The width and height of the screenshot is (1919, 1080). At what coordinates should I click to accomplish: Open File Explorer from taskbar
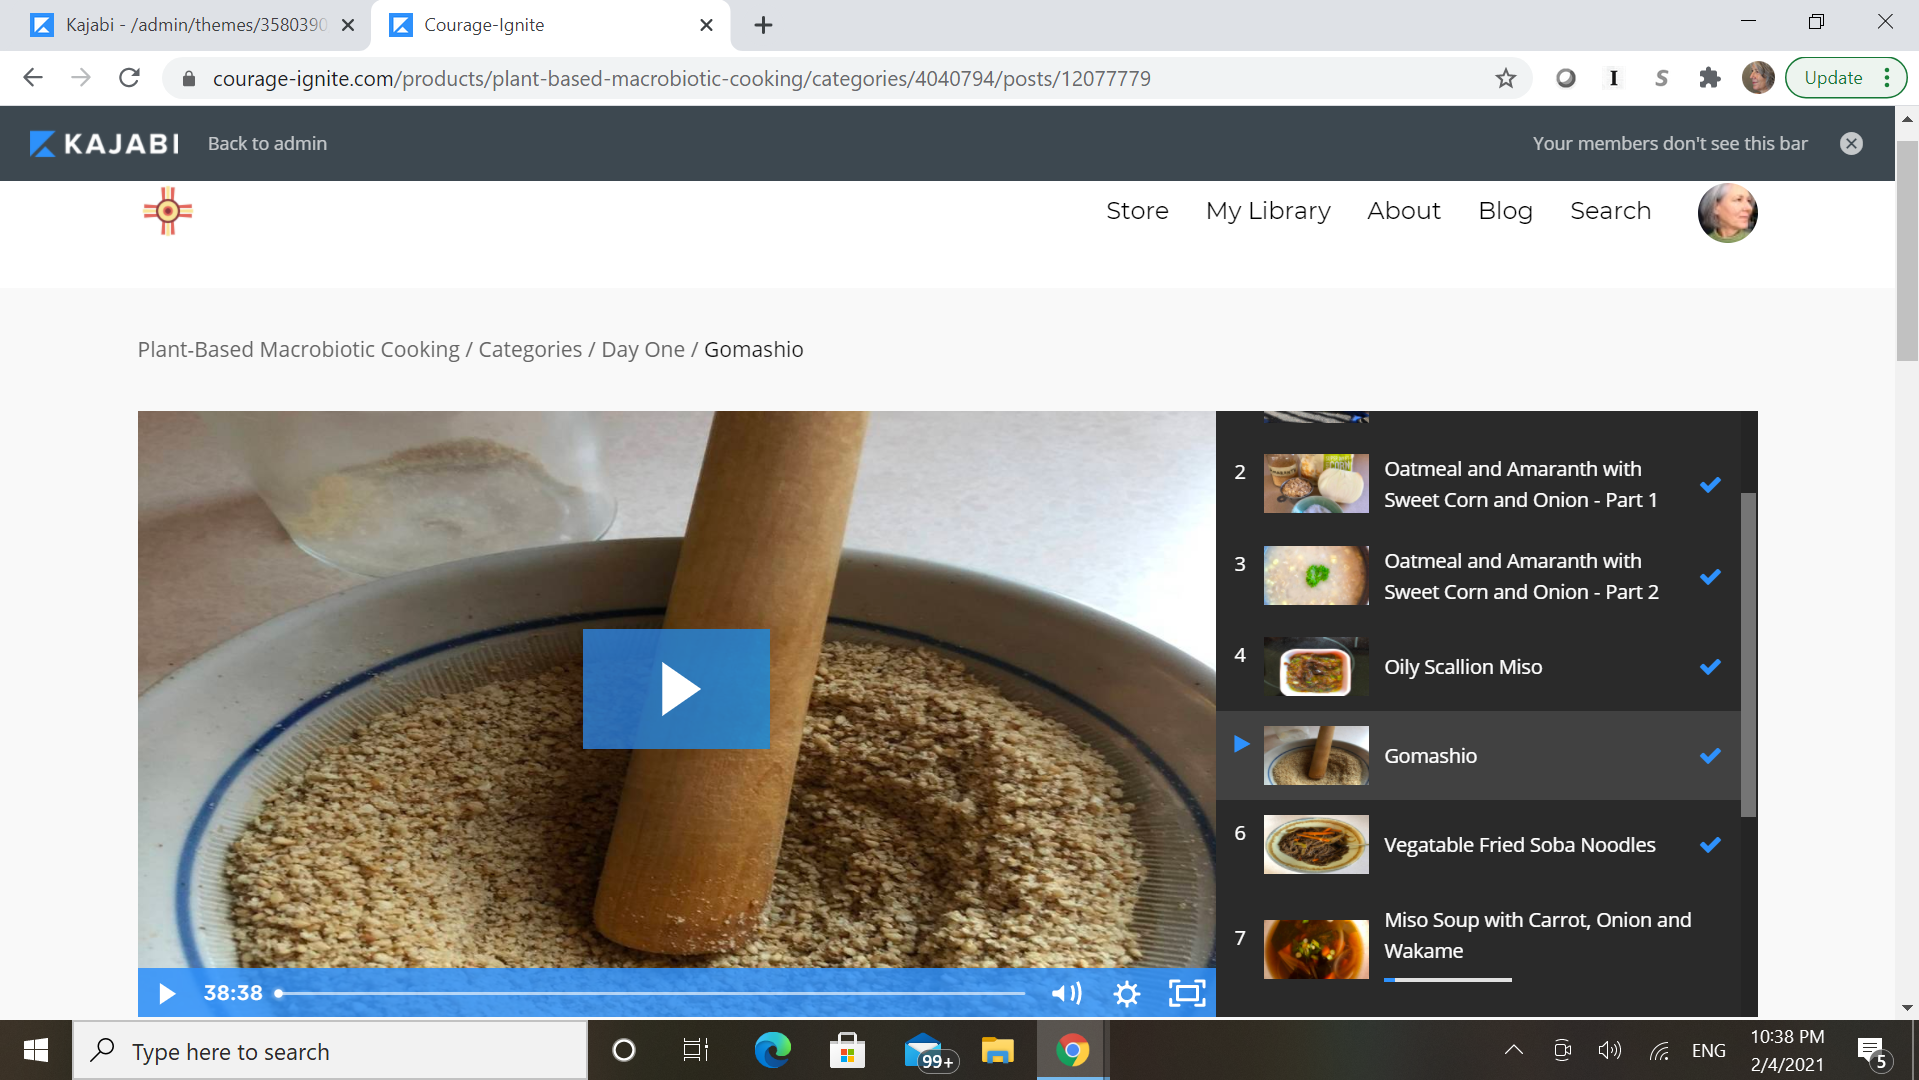997,1050
